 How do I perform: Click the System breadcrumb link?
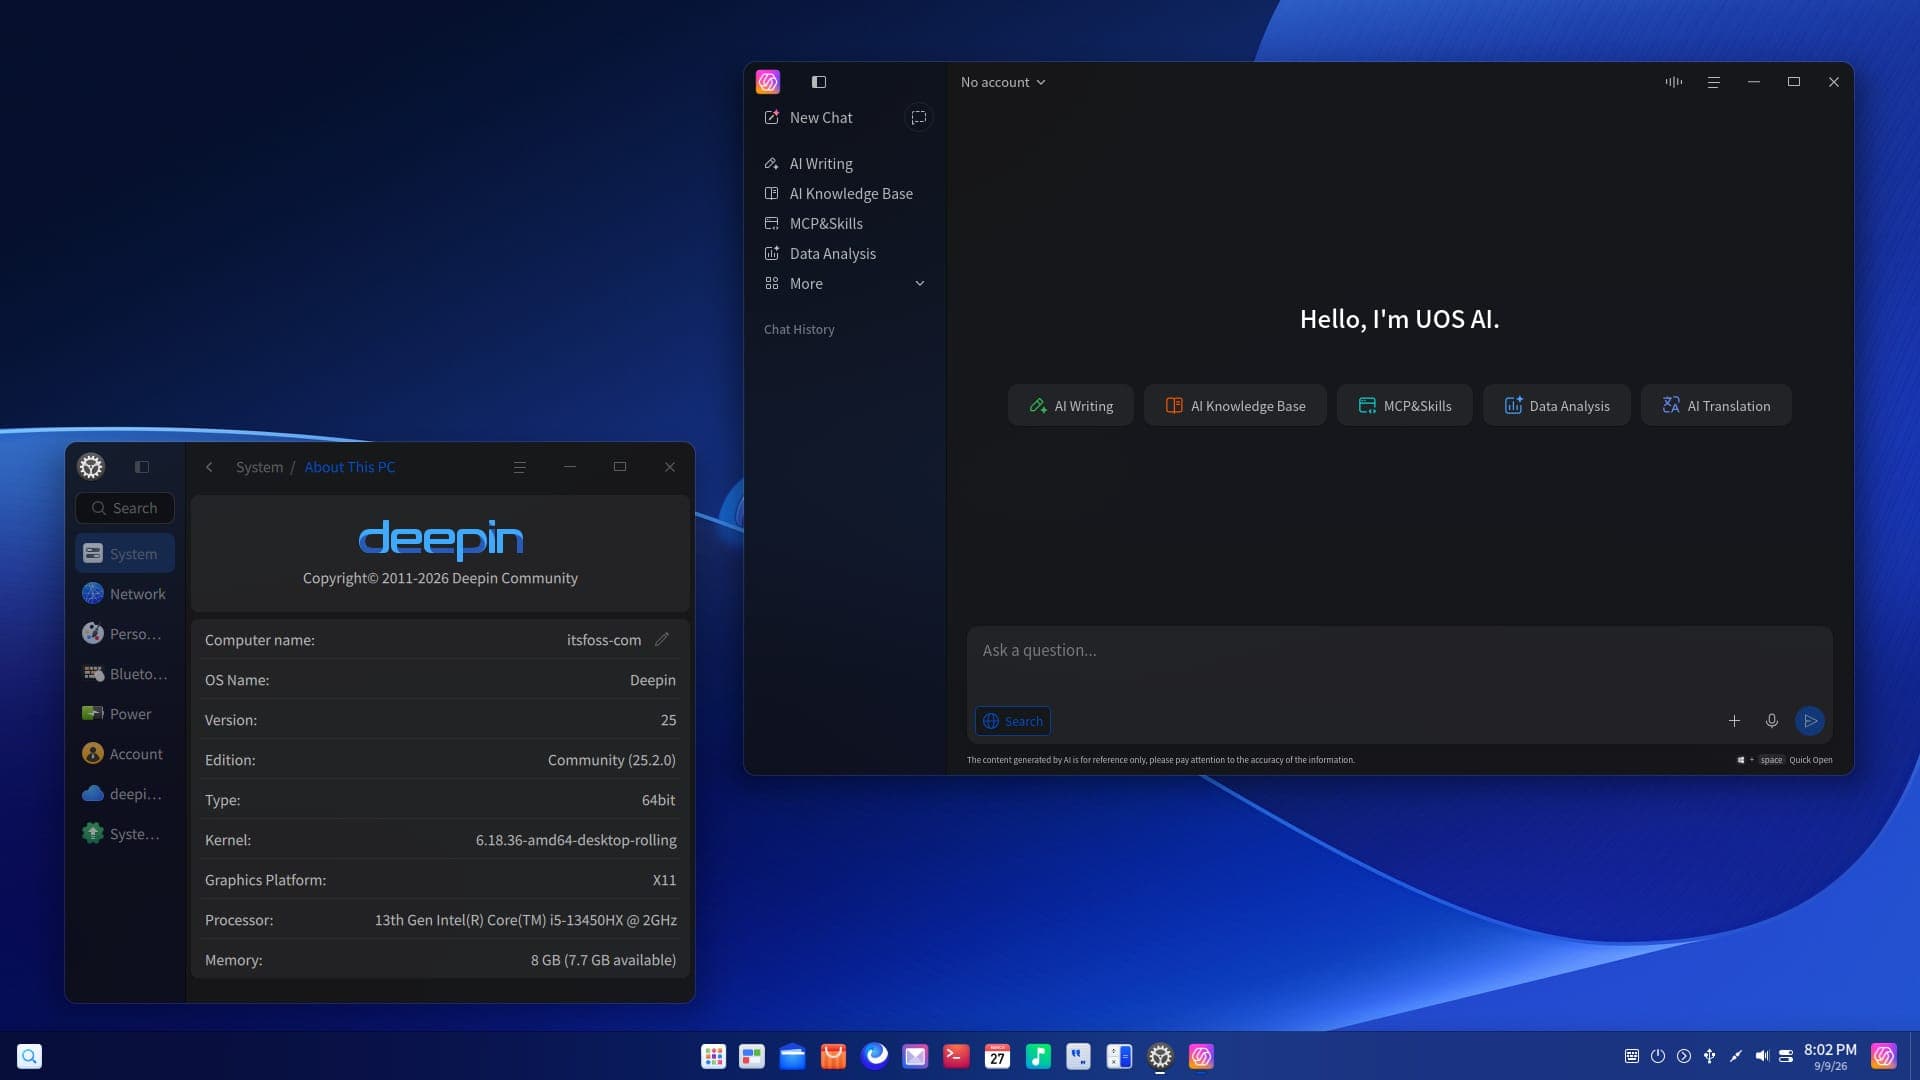pos(260,467)
